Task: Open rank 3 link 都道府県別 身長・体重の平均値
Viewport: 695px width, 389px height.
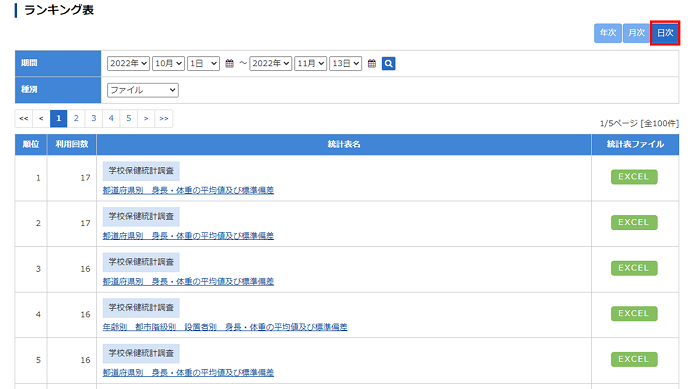Action: 188,281
